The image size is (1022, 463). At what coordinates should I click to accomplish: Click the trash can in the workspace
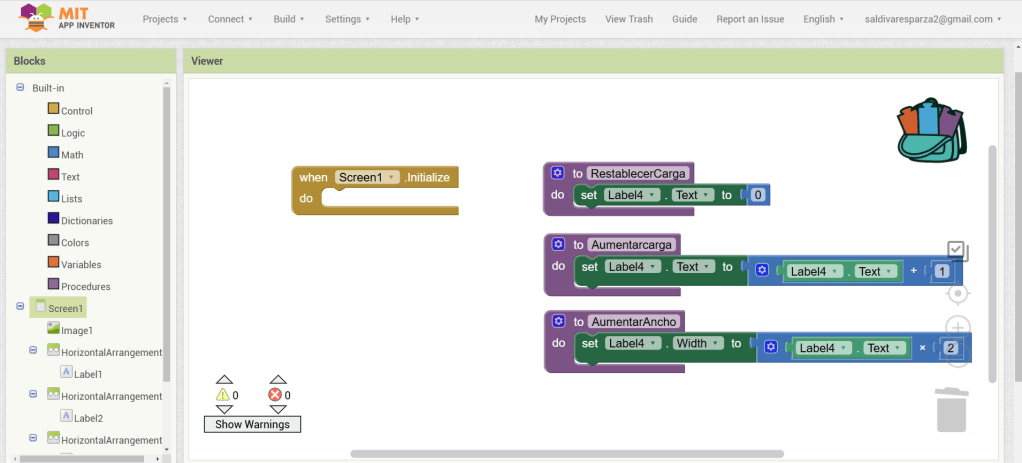(x=951, y=409)
